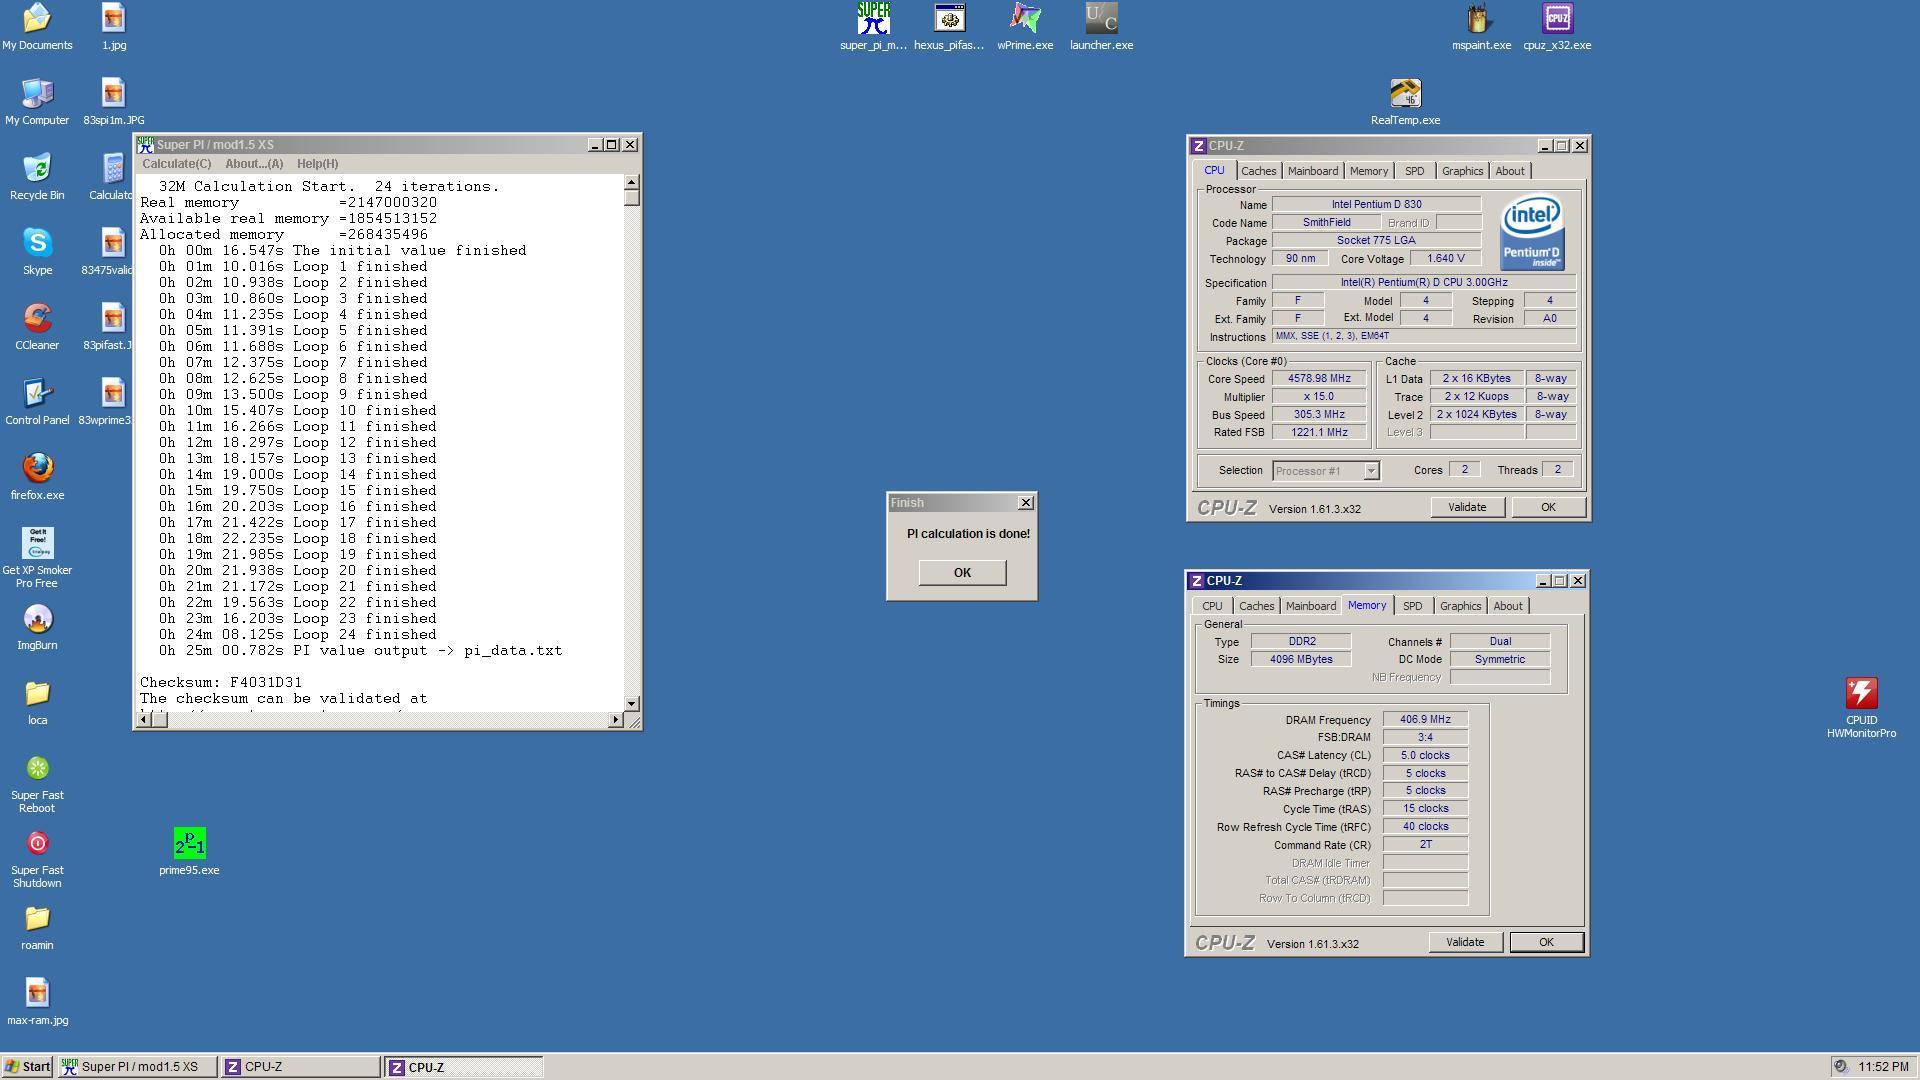Viewport: 1920px width, 1080px height.
Task: Click system tray icon beside clock
Action: coord(1841,1067)
